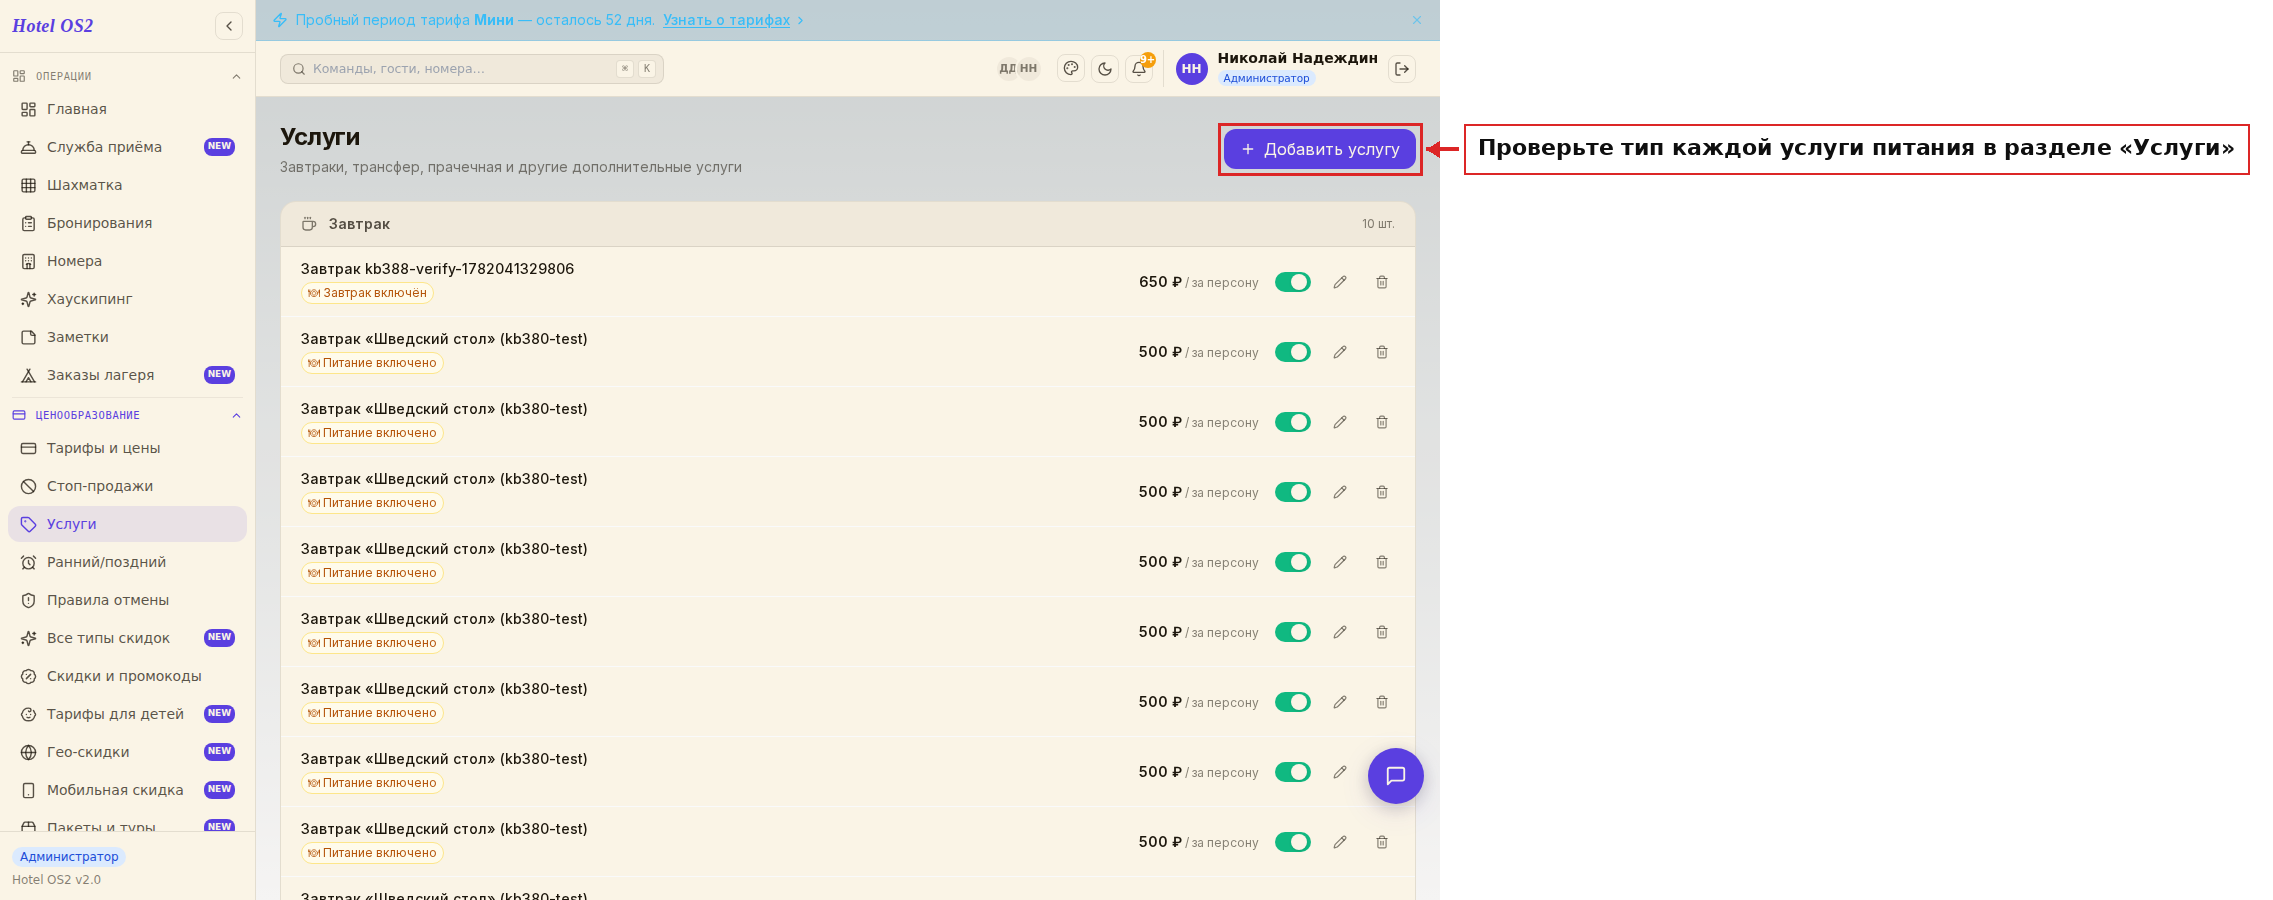
Task: Open Все типы скидок
Action: click(x=127, y=638)
